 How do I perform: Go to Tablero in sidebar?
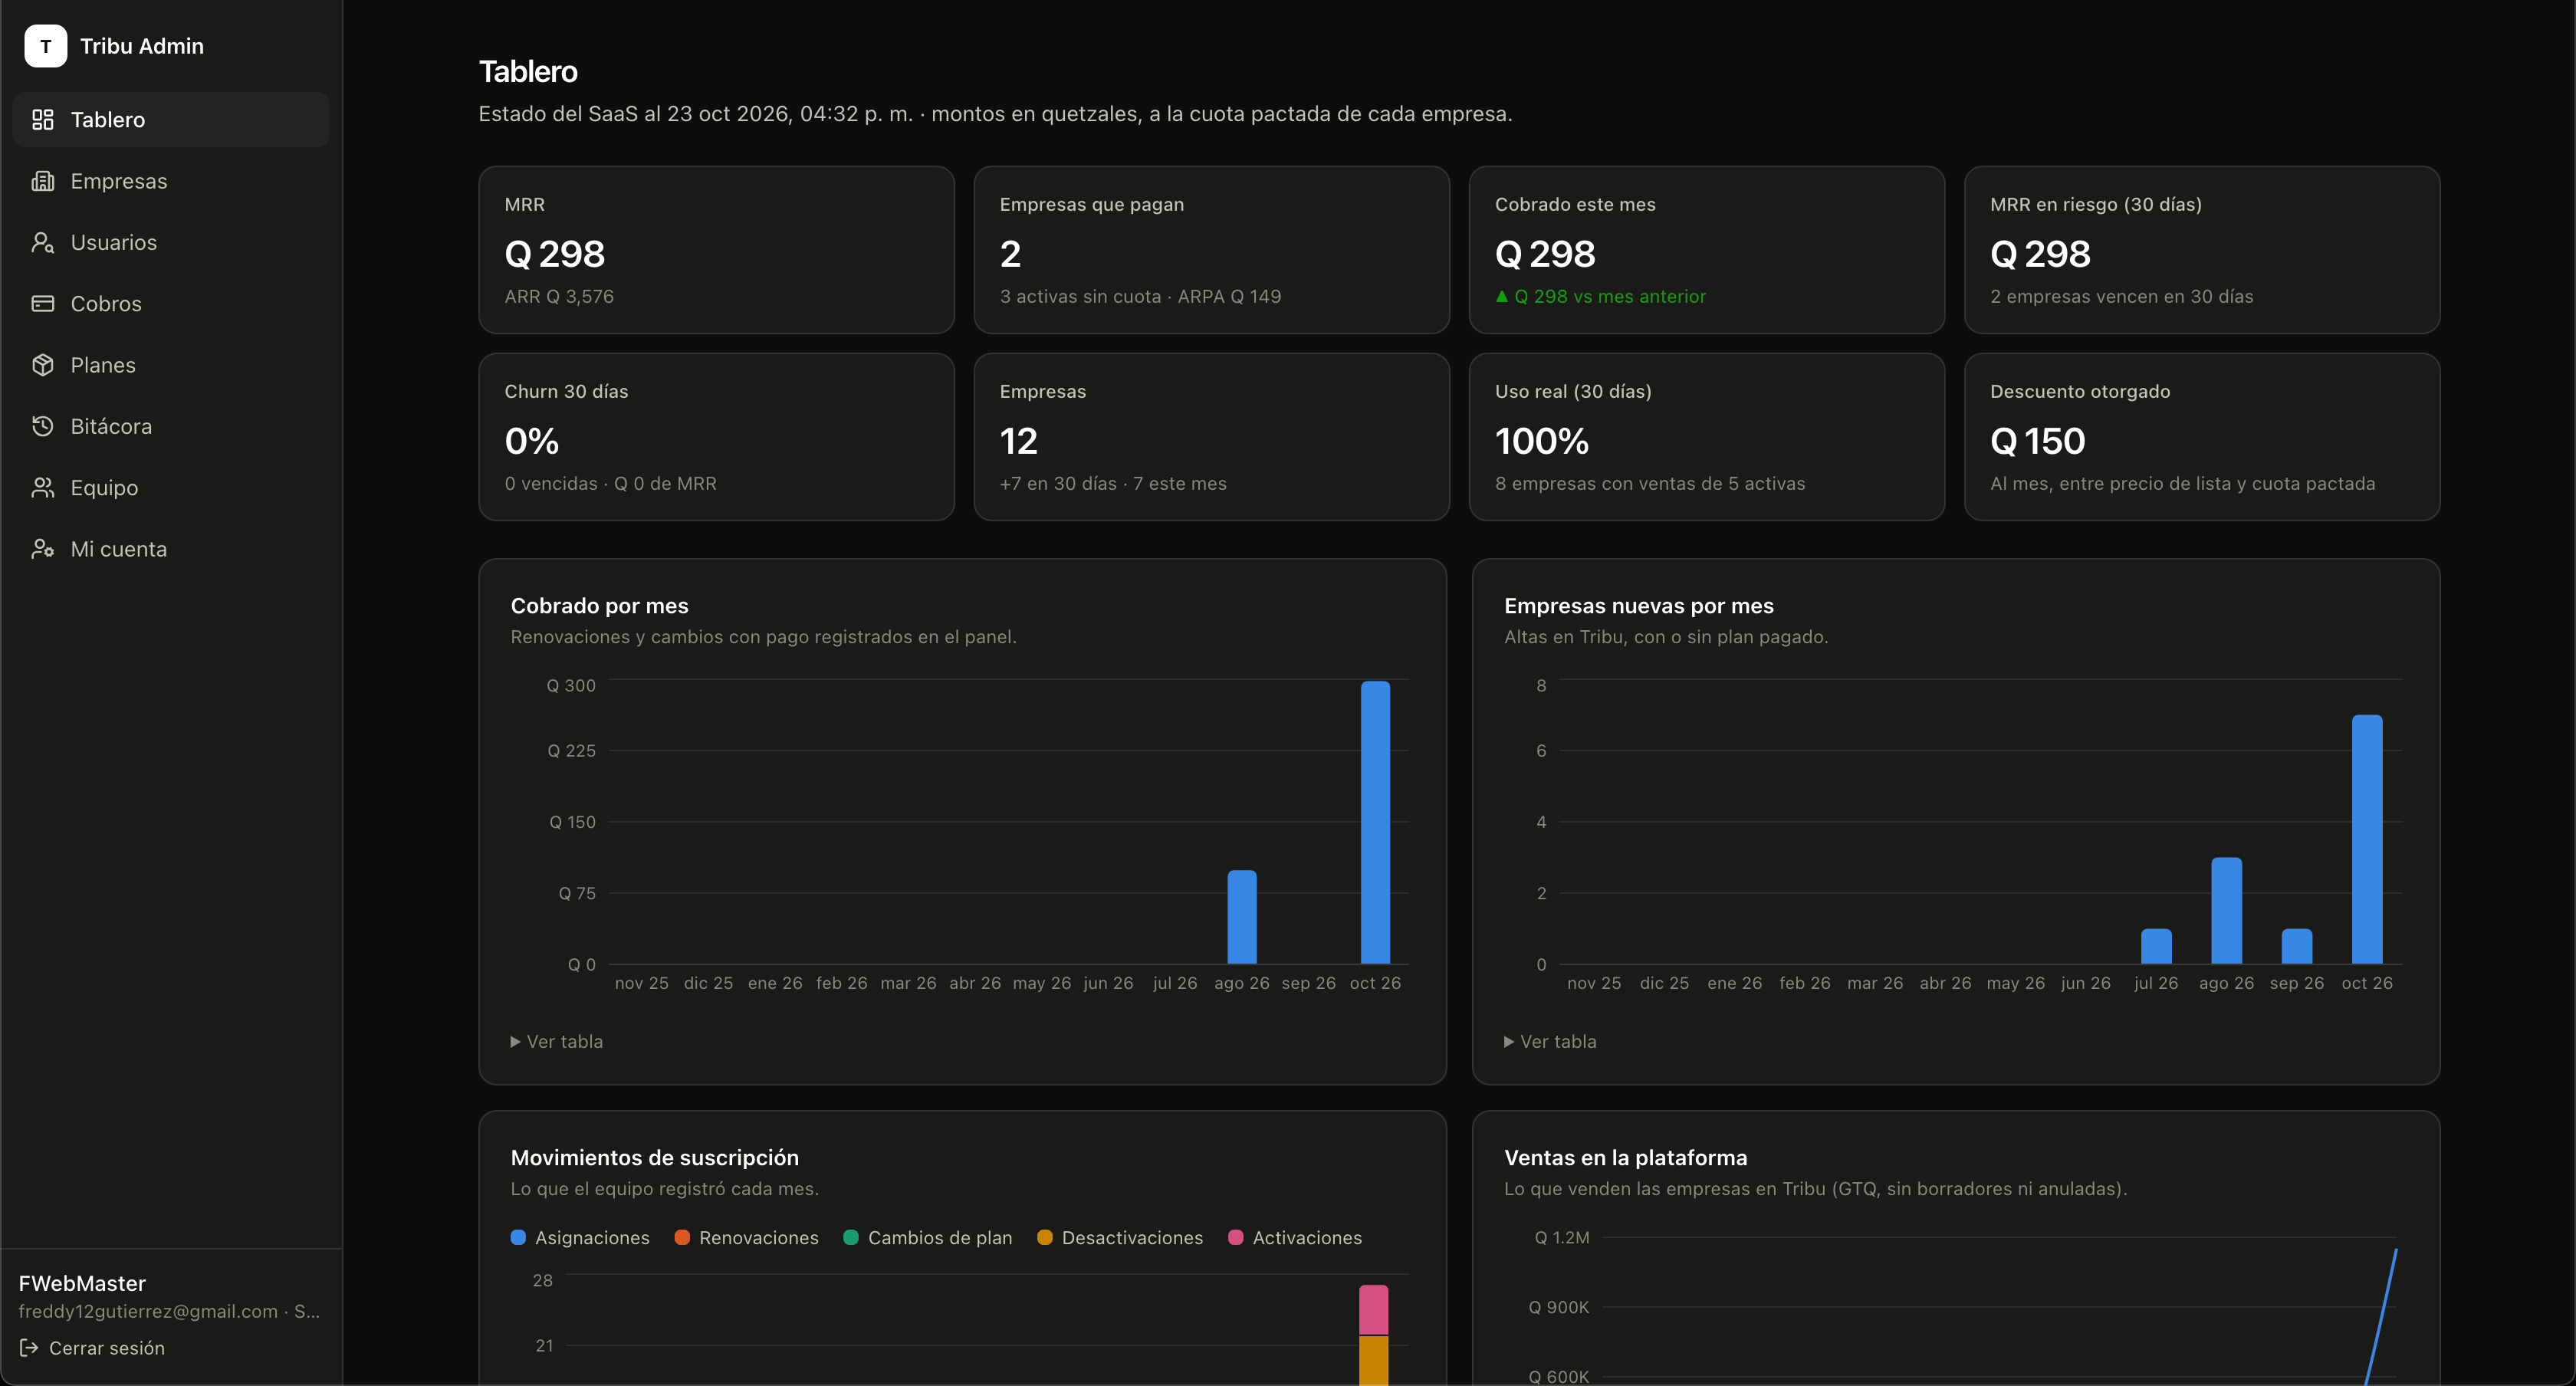[171, 120]
